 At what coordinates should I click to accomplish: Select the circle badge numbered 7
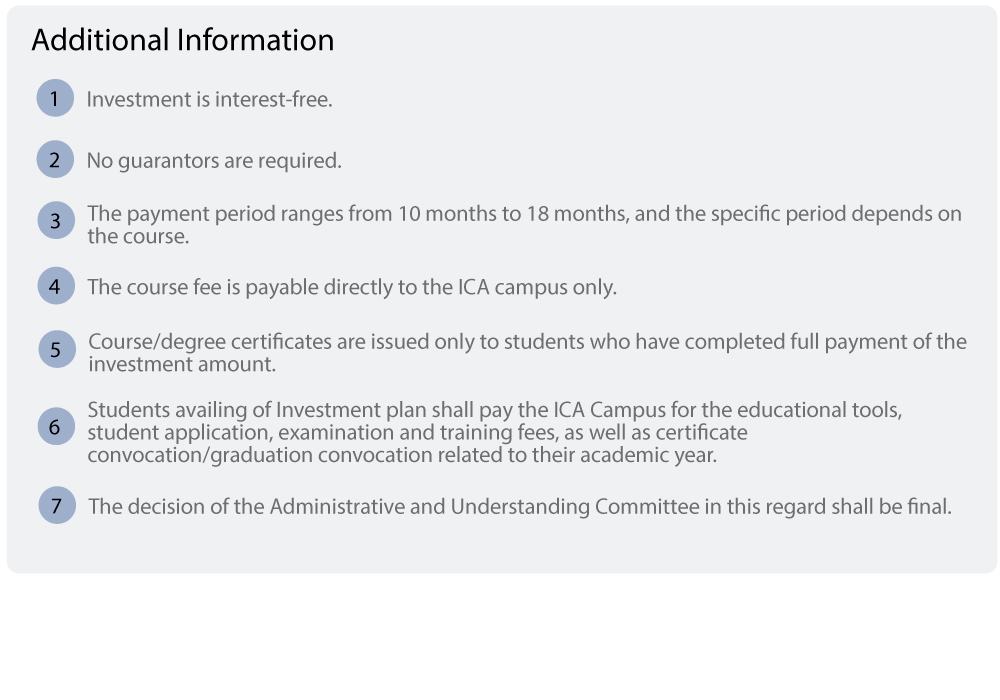tap(57, 506)
